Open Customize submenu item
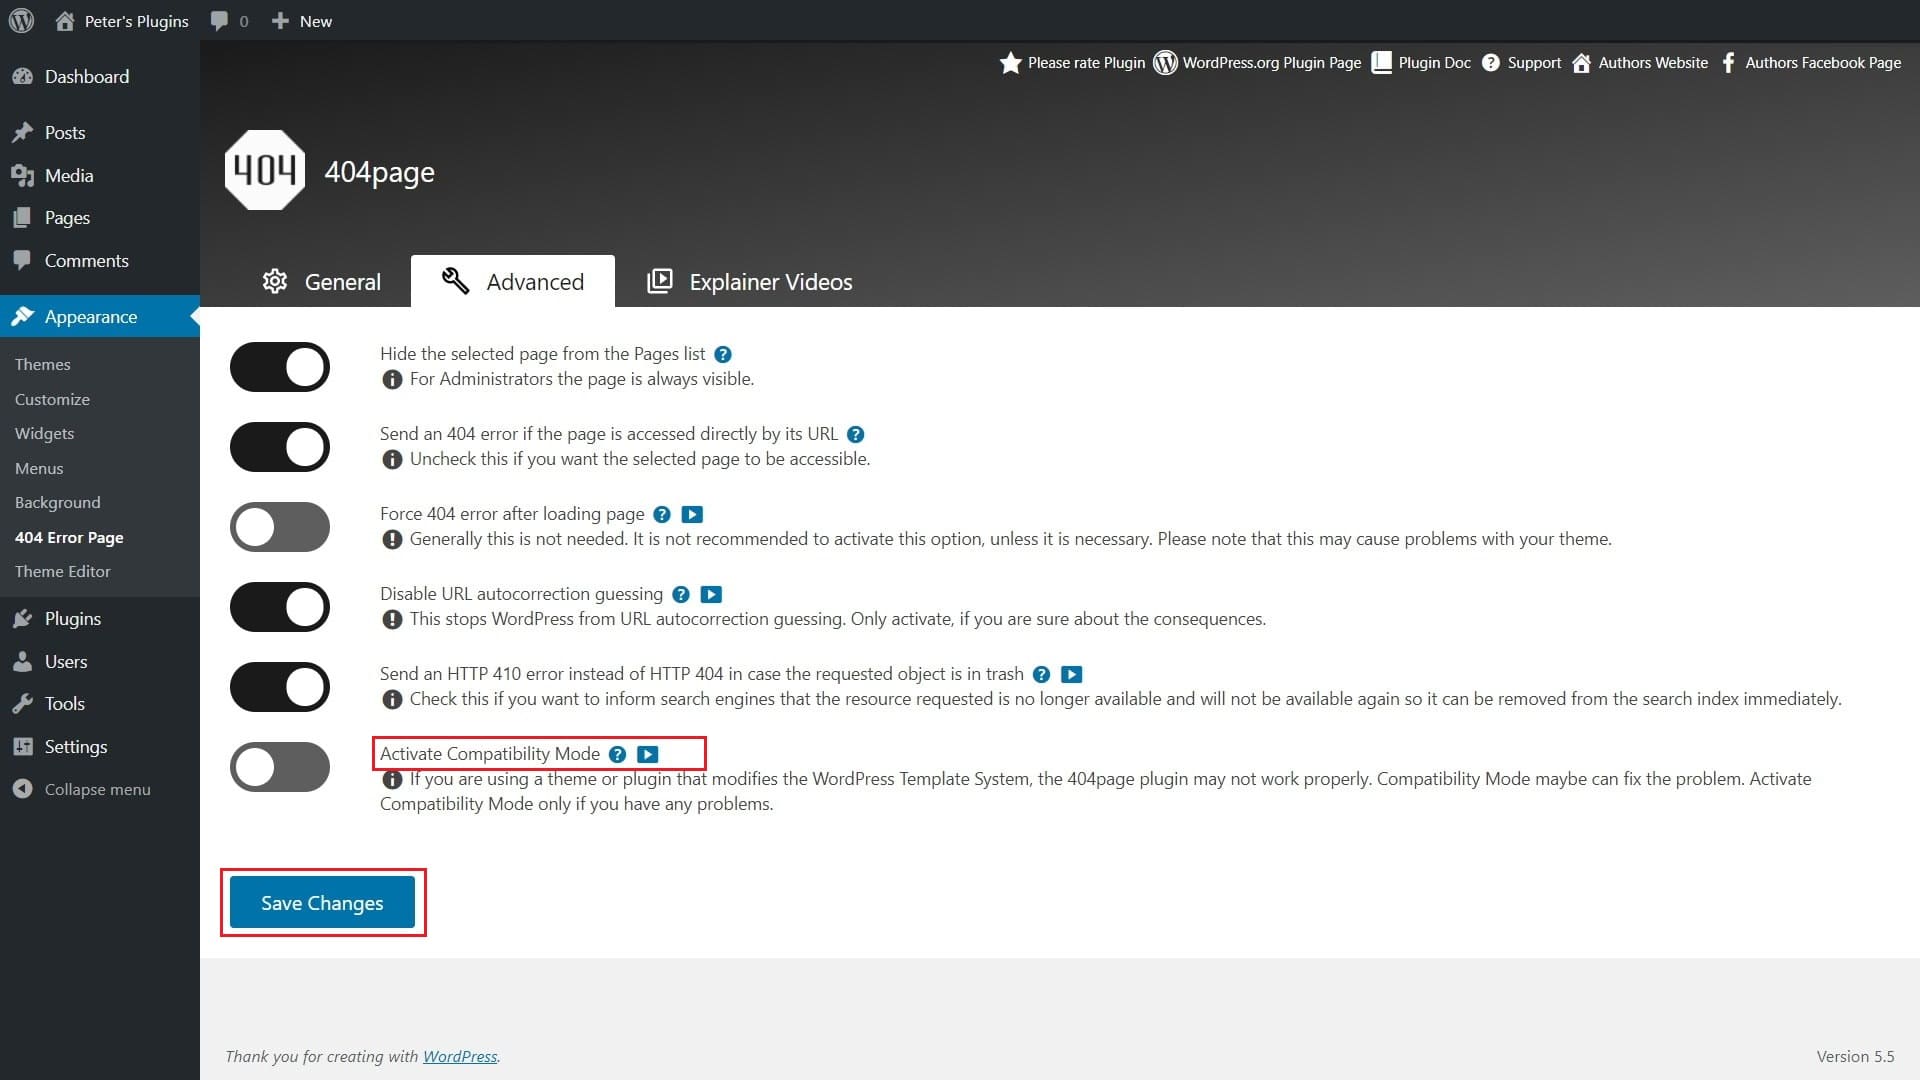Screen dimensions: 1920x1080 pyautogui.click(x=52, y=399)
